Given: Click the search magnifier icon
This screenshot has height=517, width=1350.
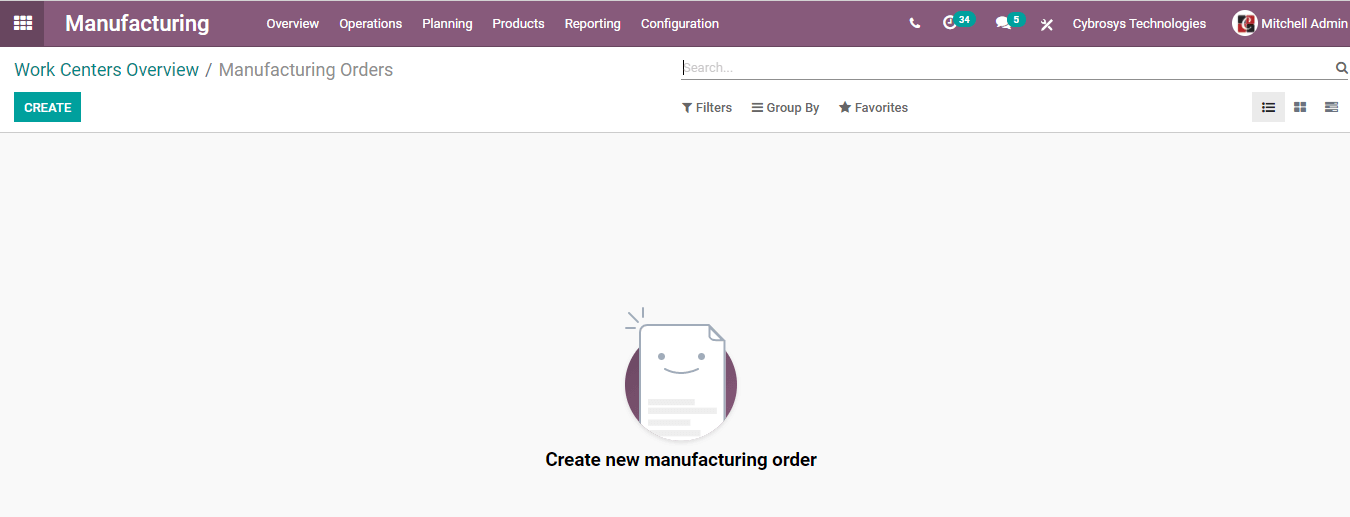Looking at the screenshot, I should (x=1342, y=68).
